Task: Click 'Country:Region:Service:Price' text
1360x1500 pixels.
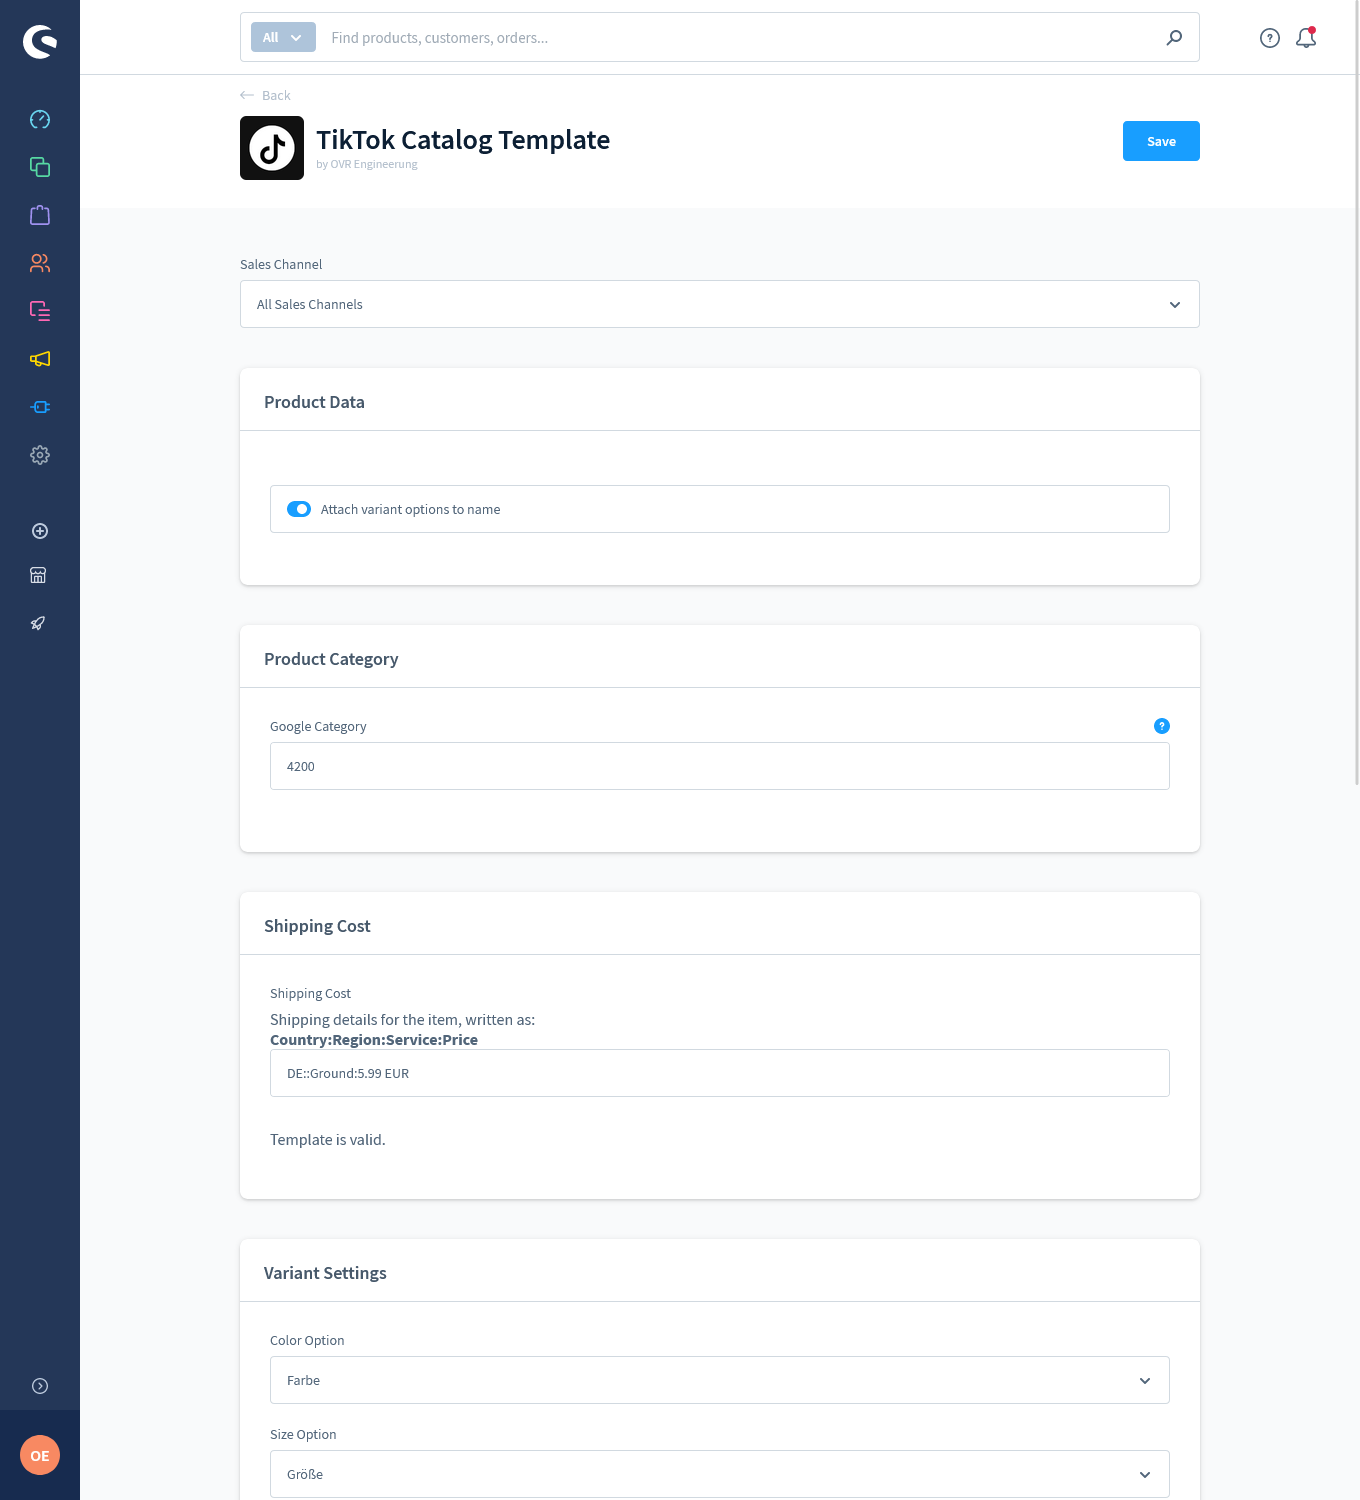Action: click(x=374, y=1040)
